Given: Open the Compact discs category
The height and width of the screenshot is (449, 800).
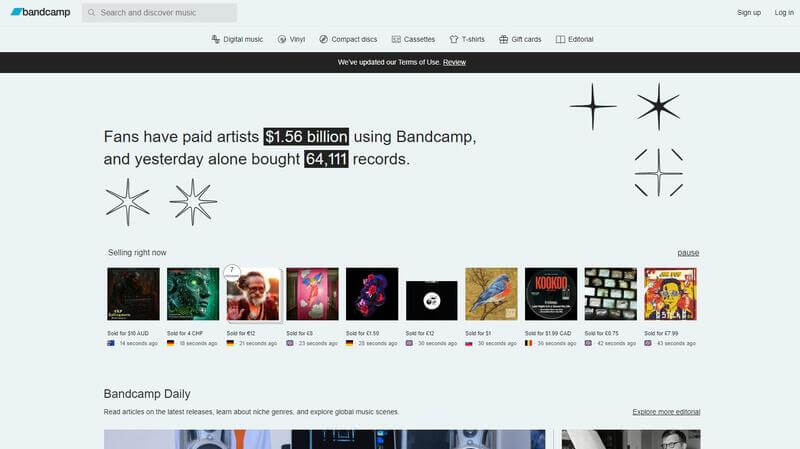Looking at the screenshot, I should tap(348, 39).
